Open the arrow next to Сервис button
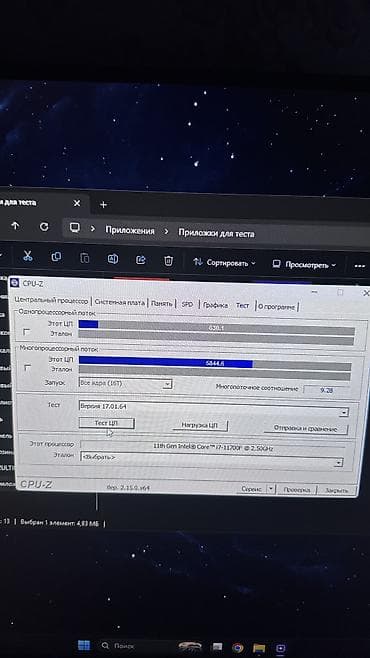The width and height of the screenshot is (370, 658). [271, 489]
